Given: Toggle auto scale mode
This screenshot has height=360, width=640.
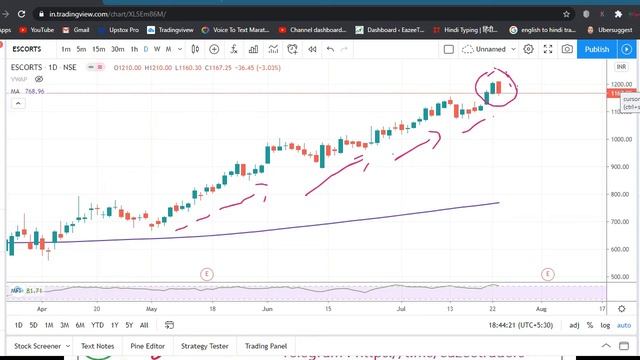Looking at the screenshot, I should [624, 325].
